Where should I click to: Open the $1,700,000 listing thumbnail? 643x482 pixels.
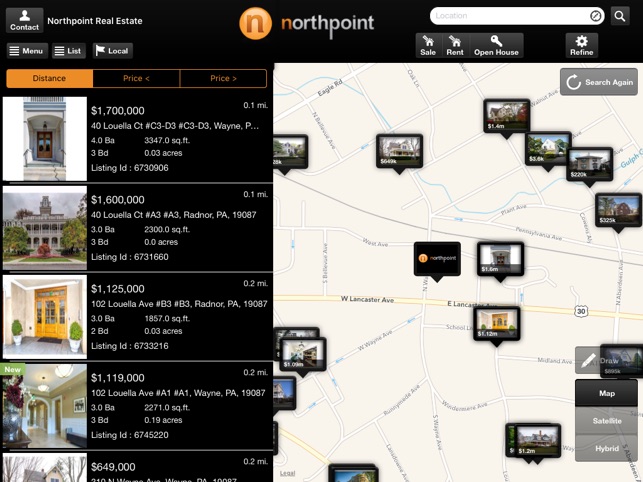(x=45, y=139)
